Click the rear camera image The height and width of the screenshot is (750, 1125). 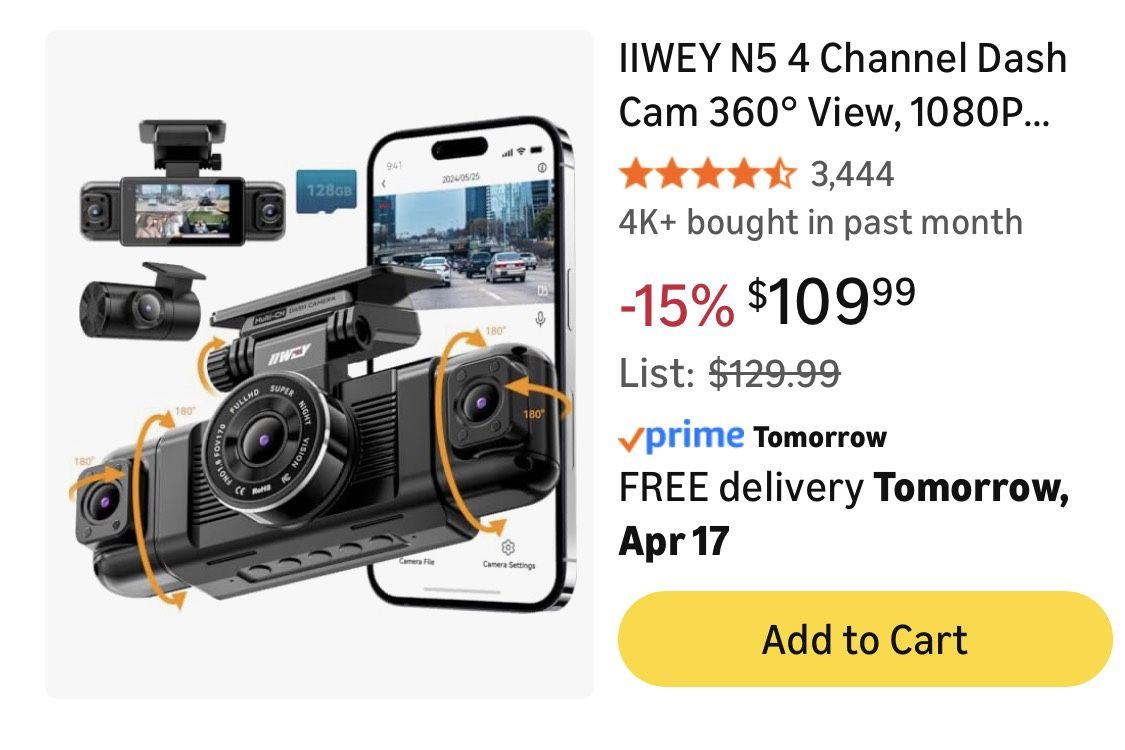pyautogui.click(x=142, y=302)
